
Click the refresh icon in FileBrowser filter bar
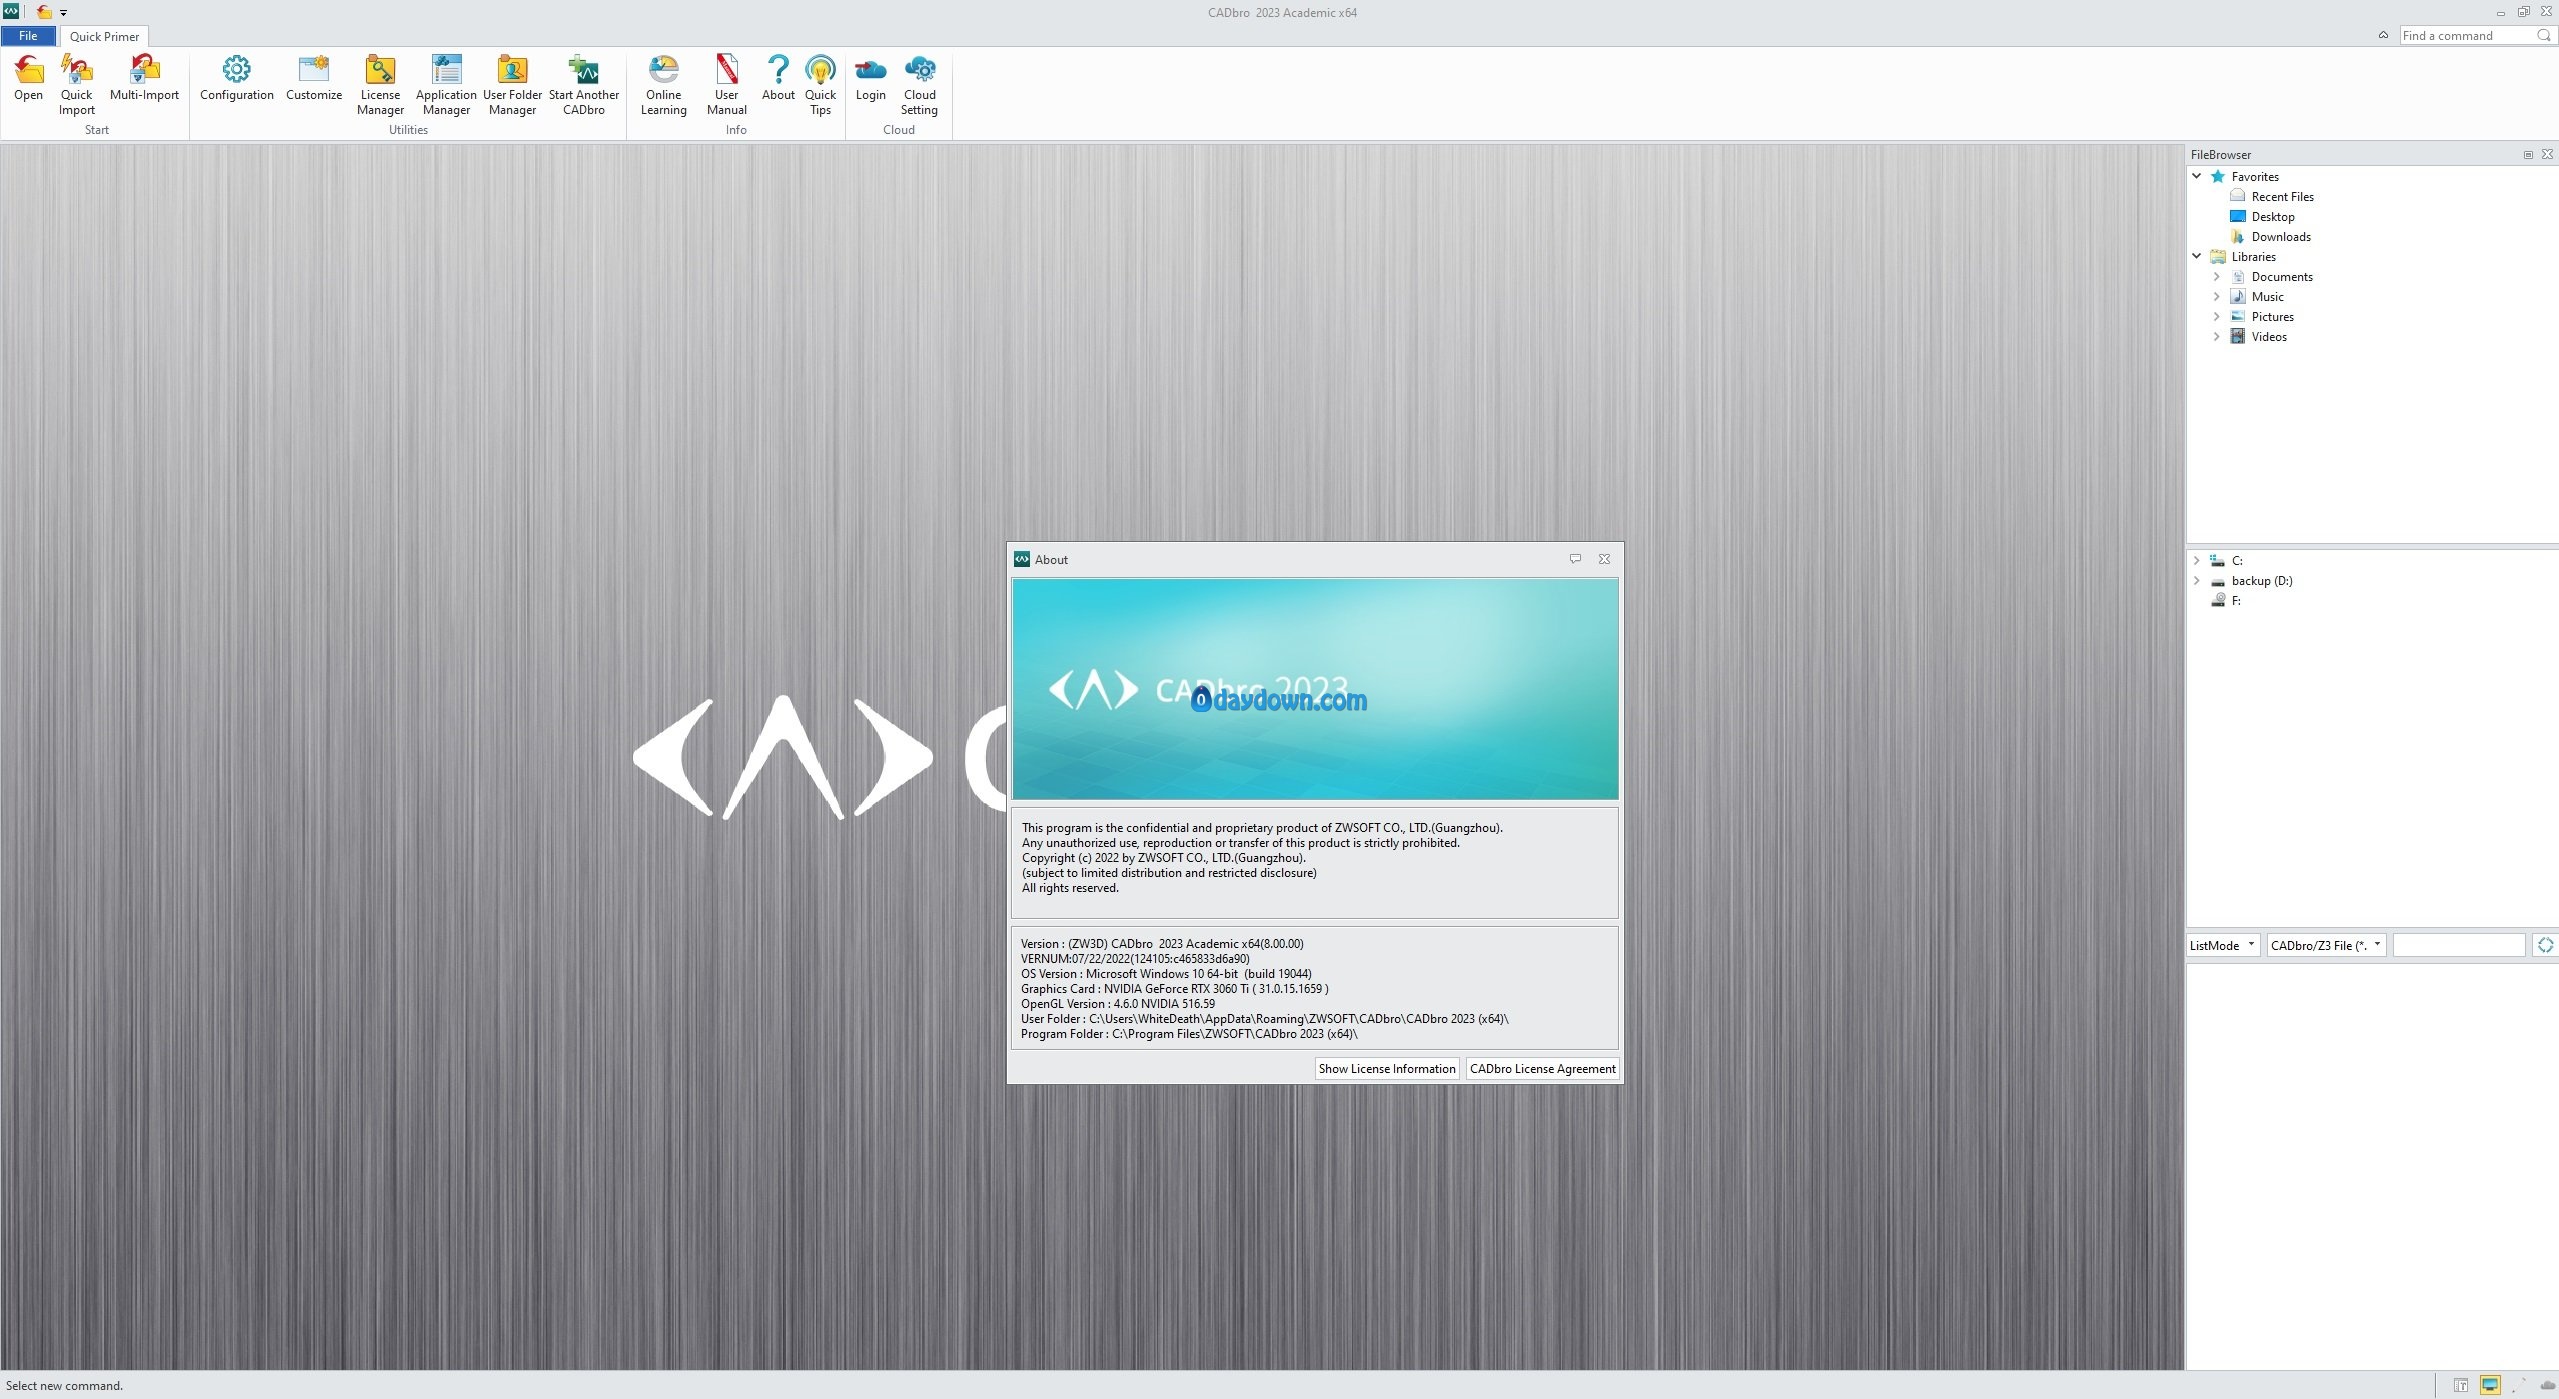coord(2545,945)
